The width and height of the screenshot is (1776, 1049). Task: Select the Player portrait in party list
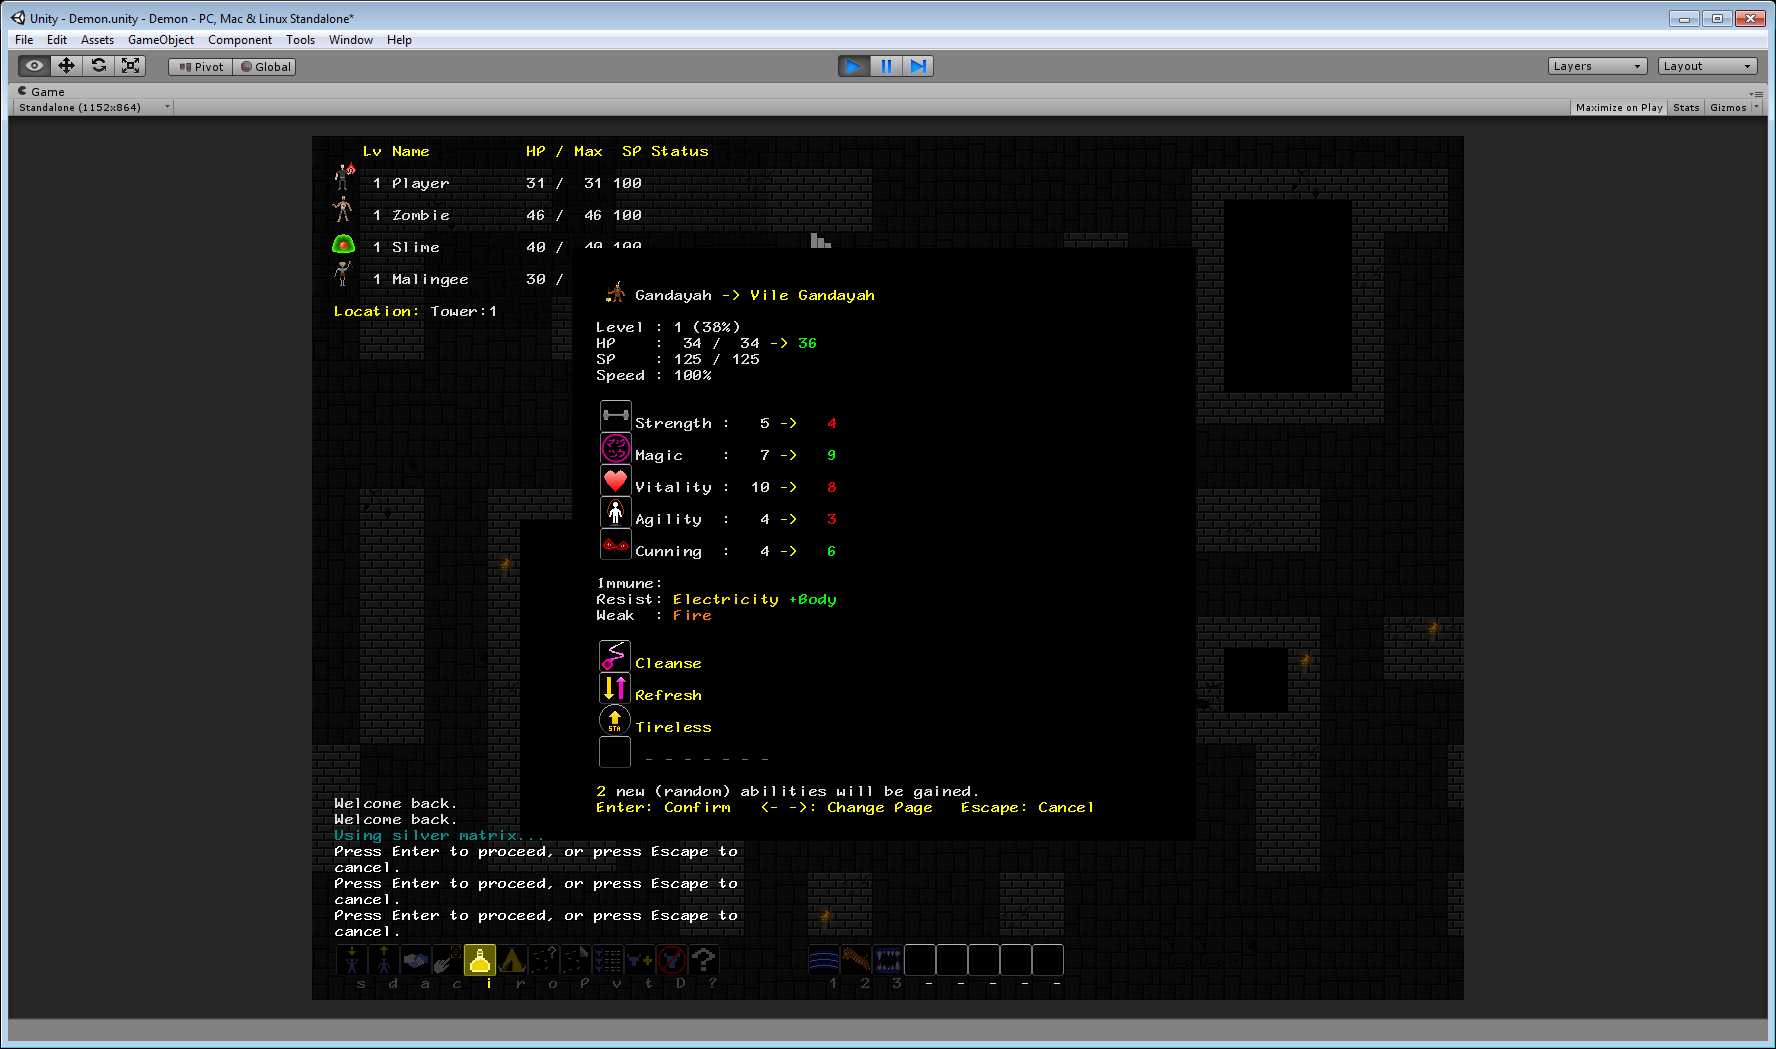(344, 177)
